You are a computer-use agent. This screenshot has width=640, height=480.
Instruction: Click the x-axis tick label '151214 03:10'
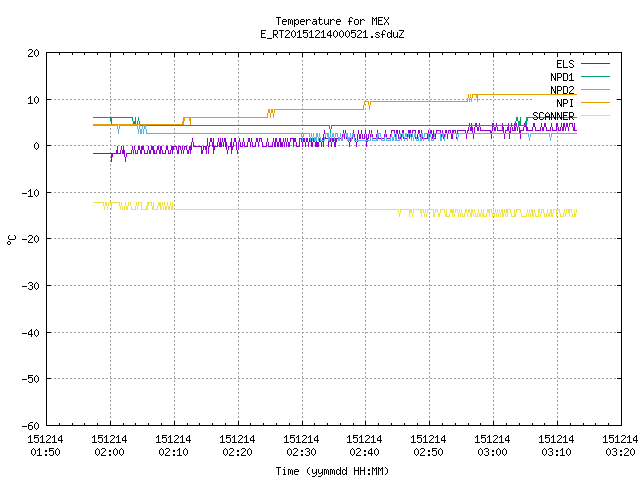556,446
